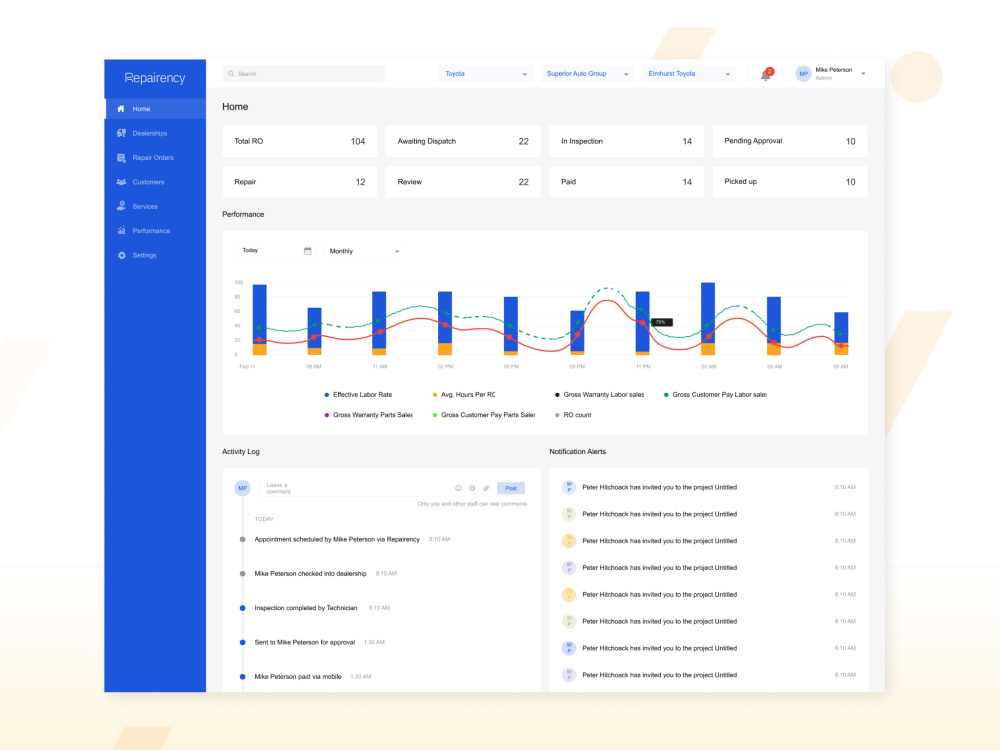Select 'Inspection completed by Technician' entry
Image resolution: width=1000 pixels, height=750 pixels.
306,608
